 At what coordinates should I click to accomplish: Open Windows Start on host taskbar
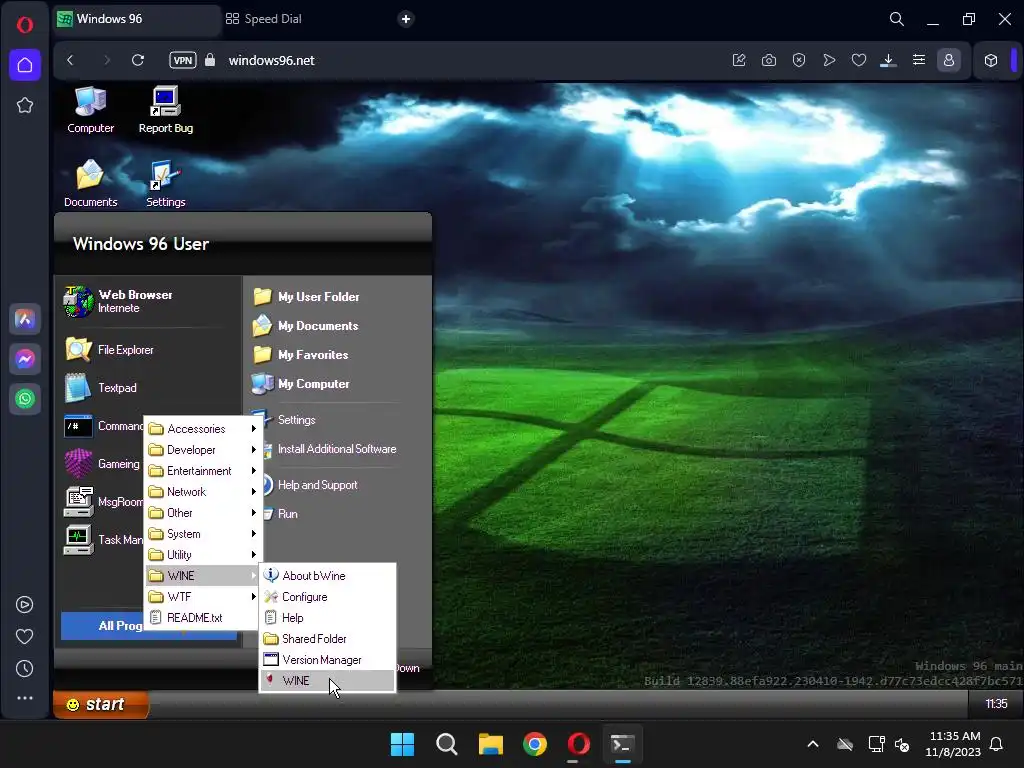point(402,744)
